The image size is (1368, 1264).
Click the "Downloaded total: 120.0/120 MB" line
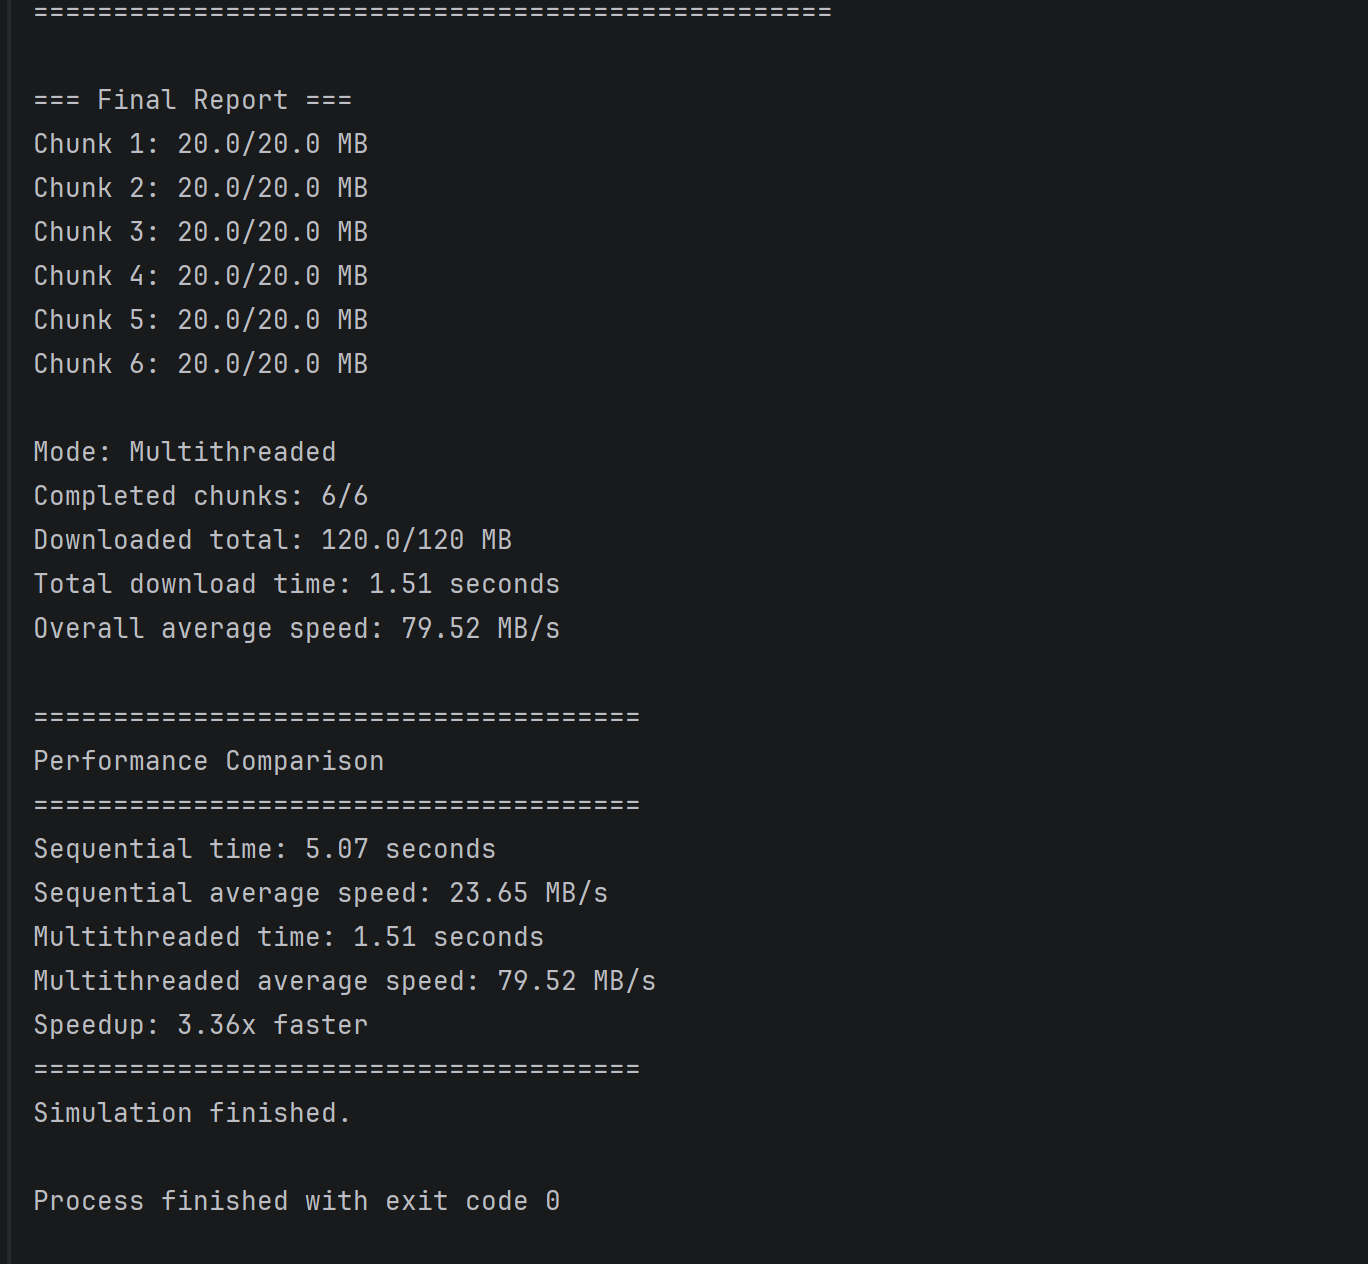tap(273, 540)
